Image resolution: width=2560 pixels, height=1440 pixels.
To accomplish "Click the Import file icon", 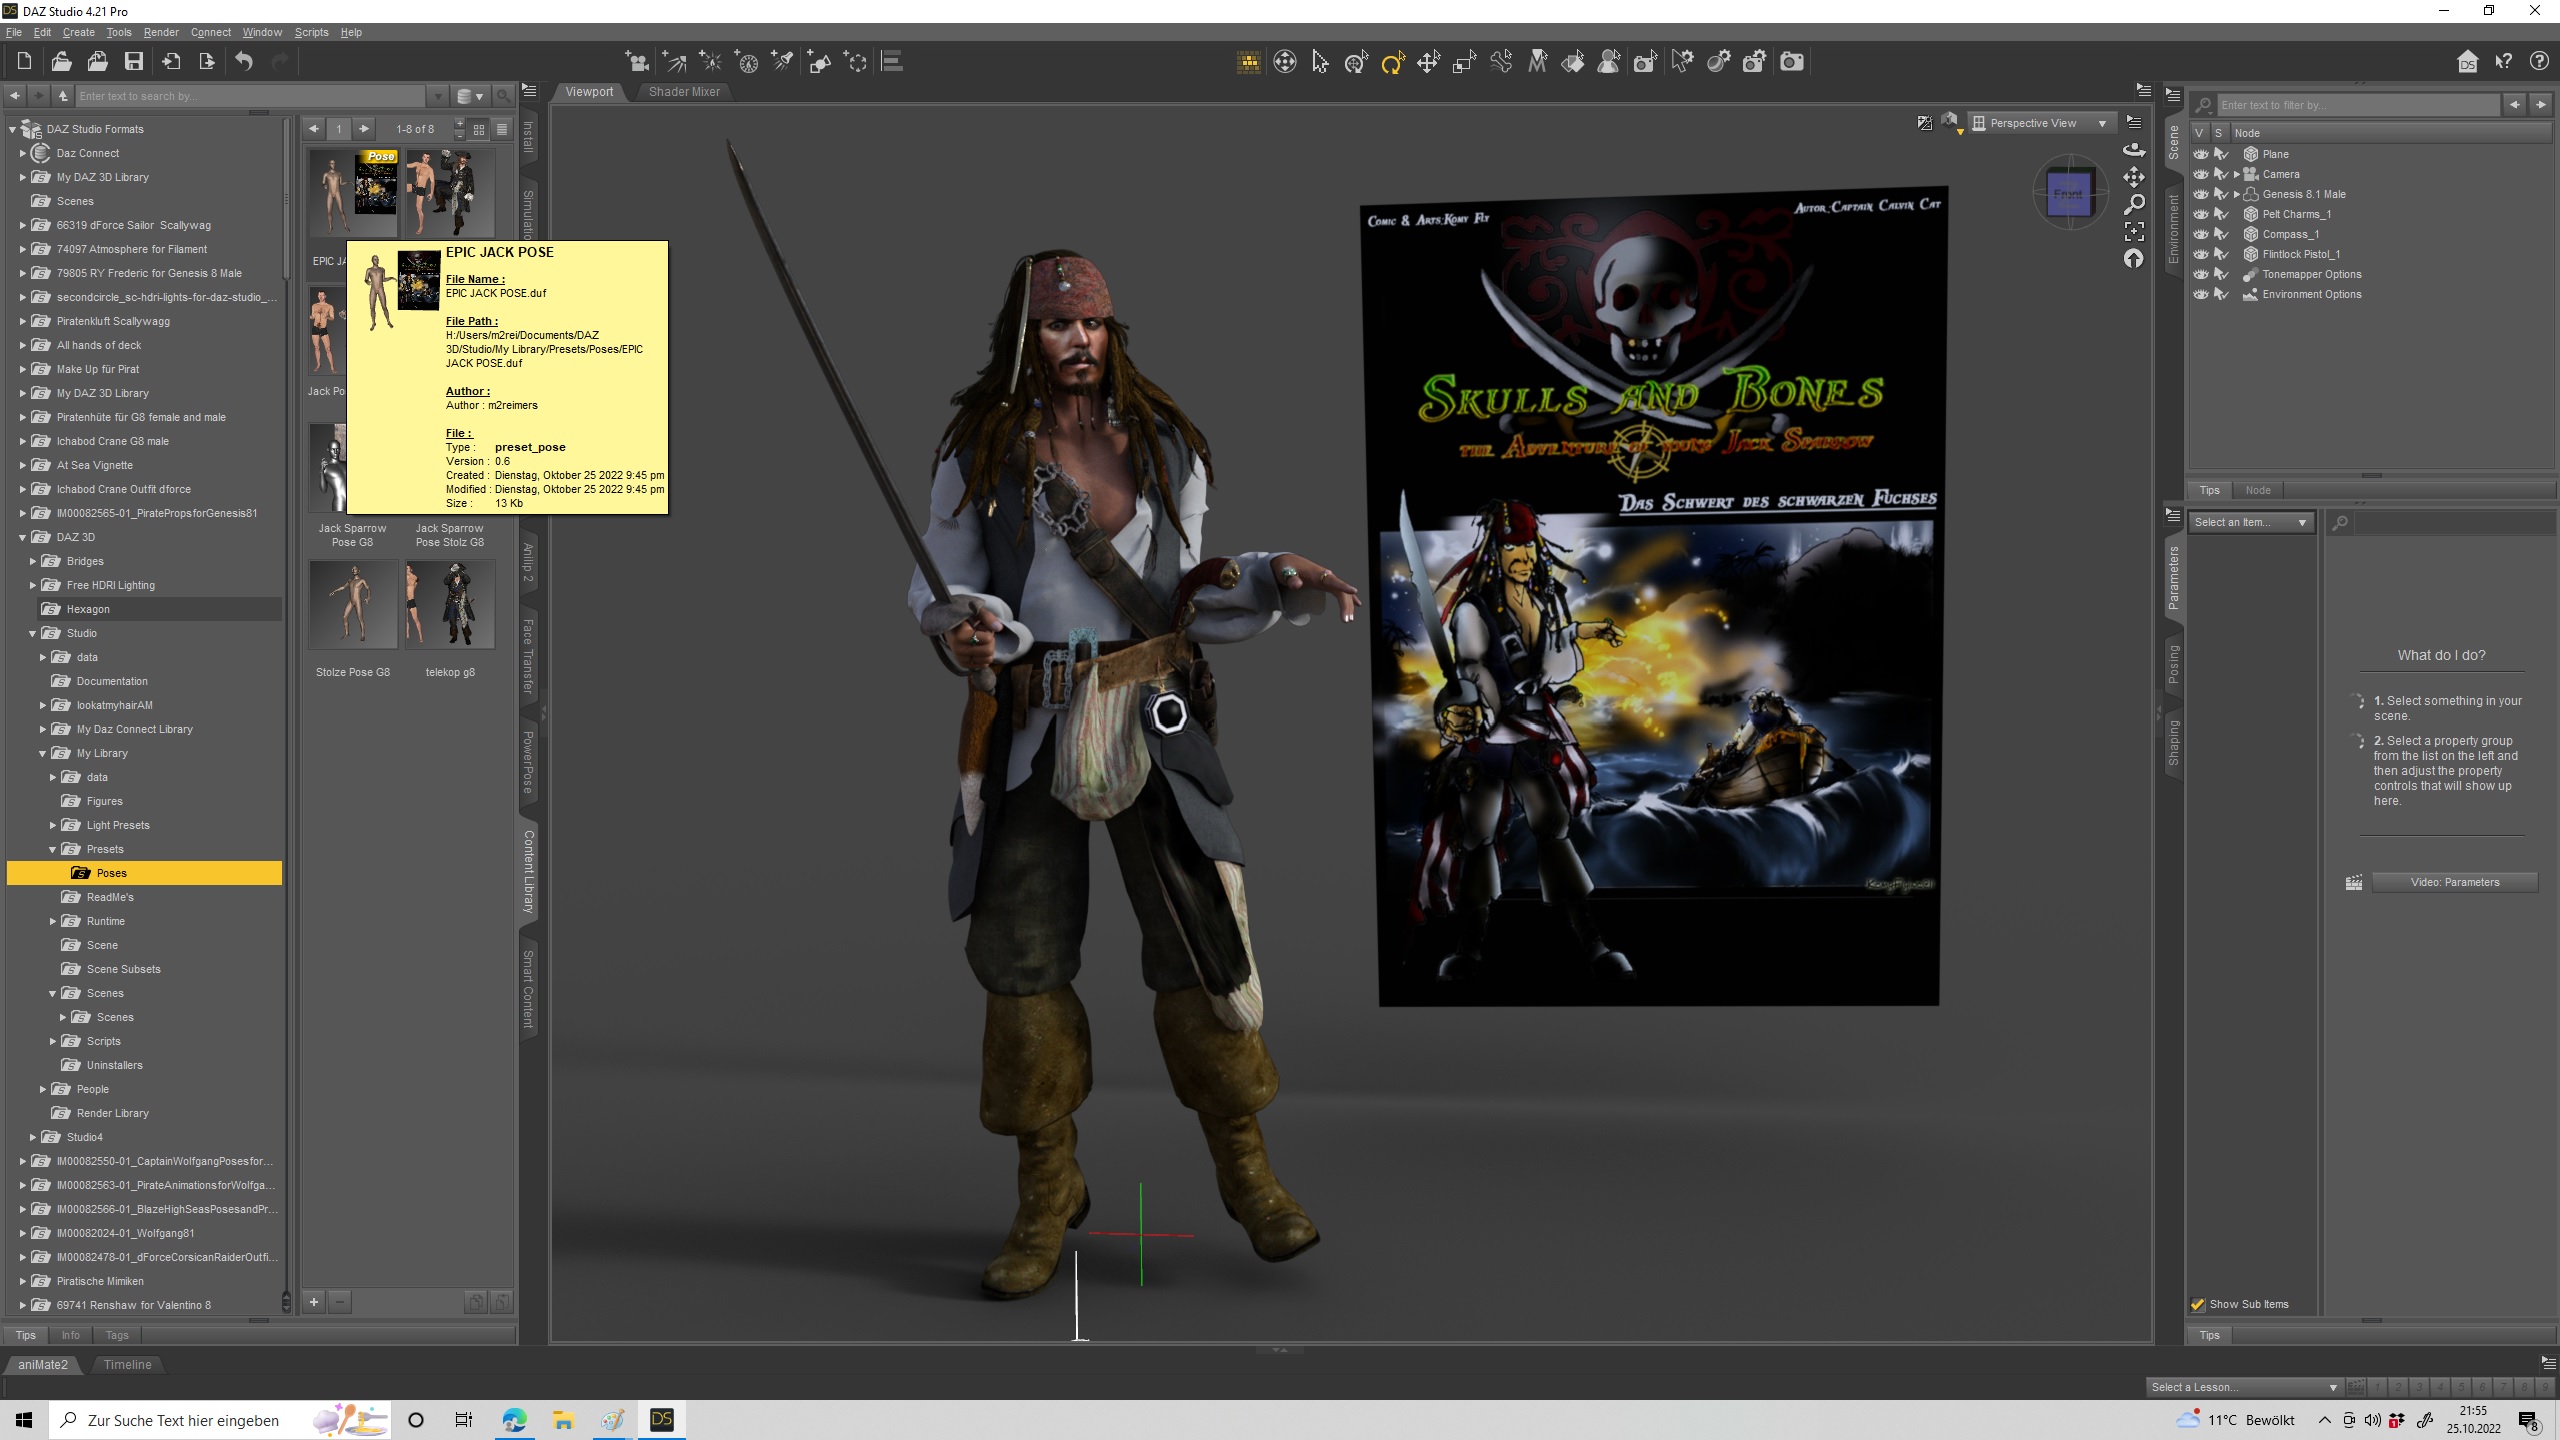I will point(171,62).
